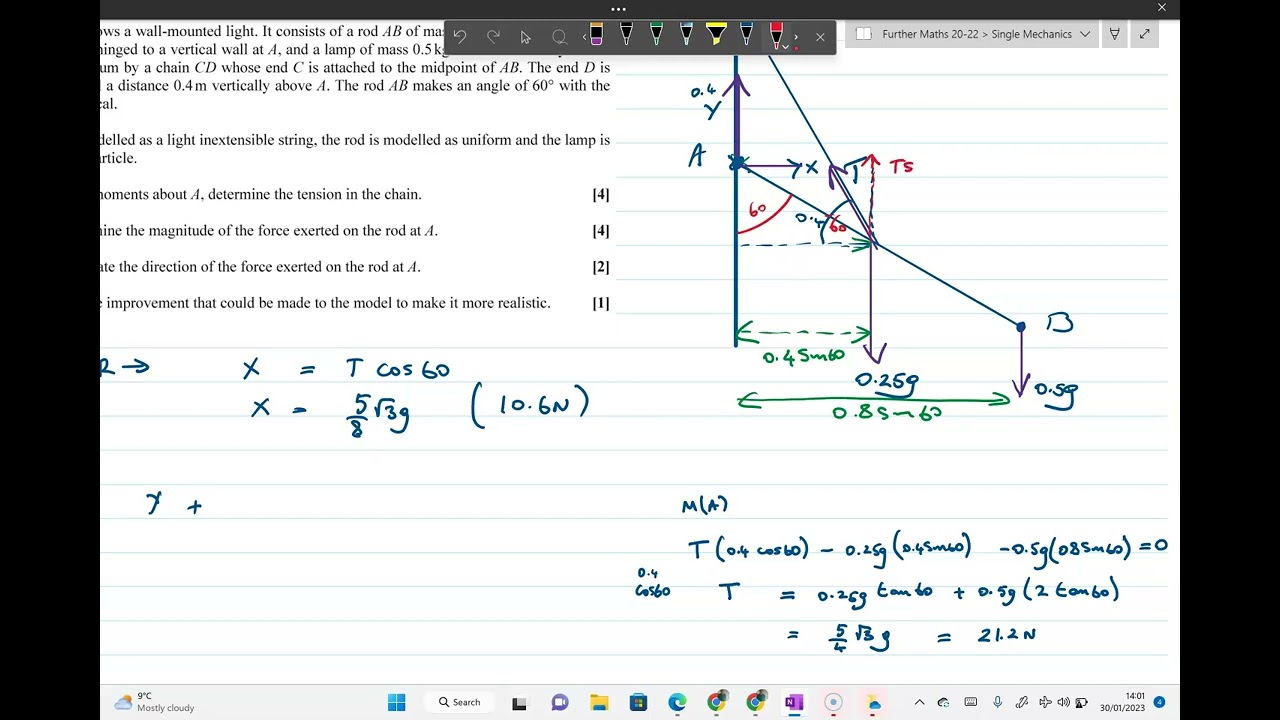Open the Windows Start menu
Image resolution: width=1280 pixels, height=720 pixels.
click(x=397, y=702)
